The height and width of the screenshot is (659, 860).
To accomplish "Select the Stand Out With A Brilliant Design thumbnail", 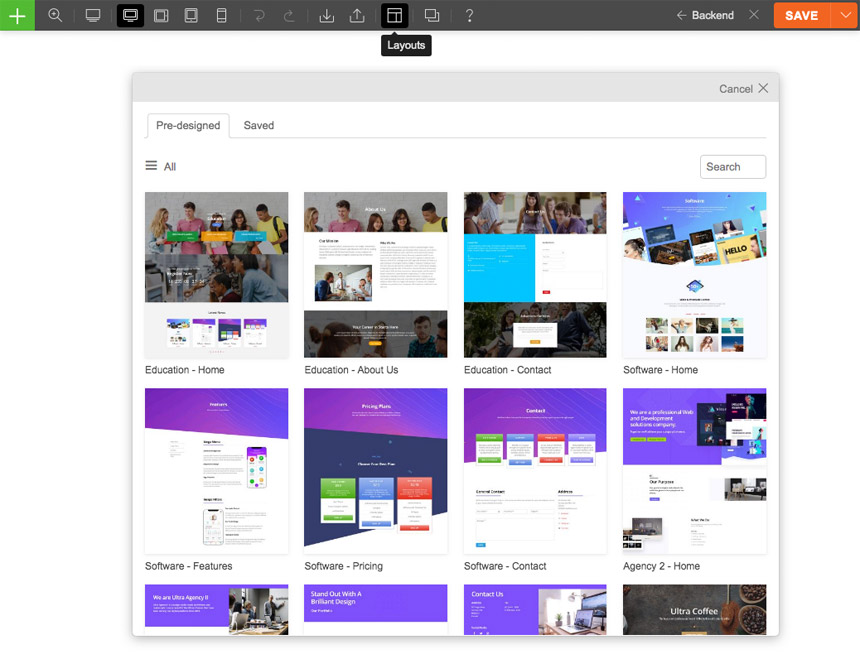I will pyautogui.click(x=376, y=610).
